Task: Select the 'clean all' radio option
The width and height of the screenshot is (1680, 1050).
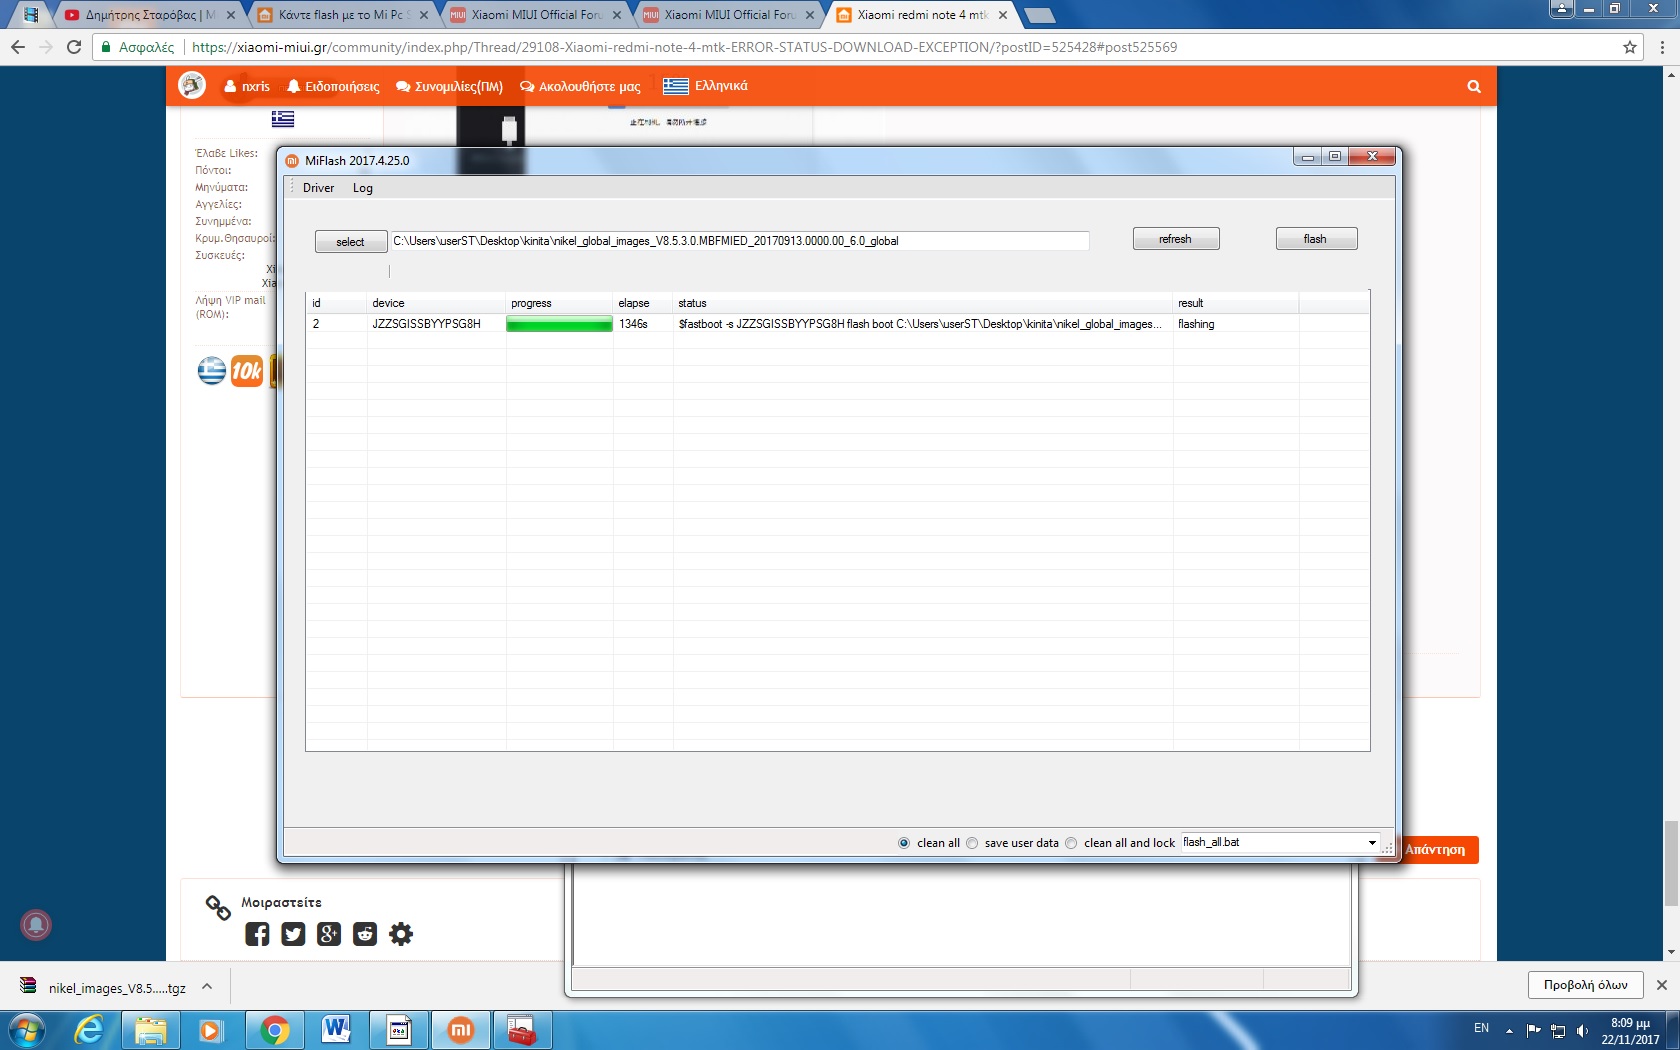Action: [x=904, y=843]
